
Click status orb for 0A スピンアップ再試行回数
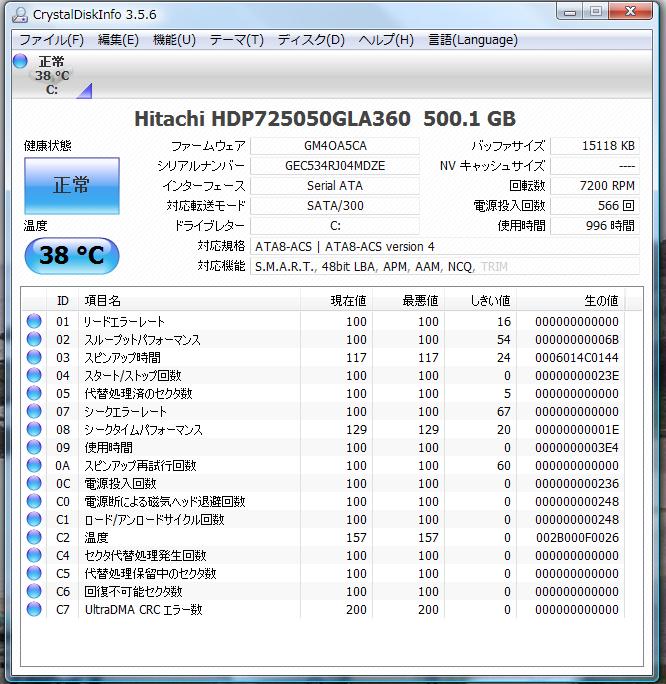tap(34, 465)
